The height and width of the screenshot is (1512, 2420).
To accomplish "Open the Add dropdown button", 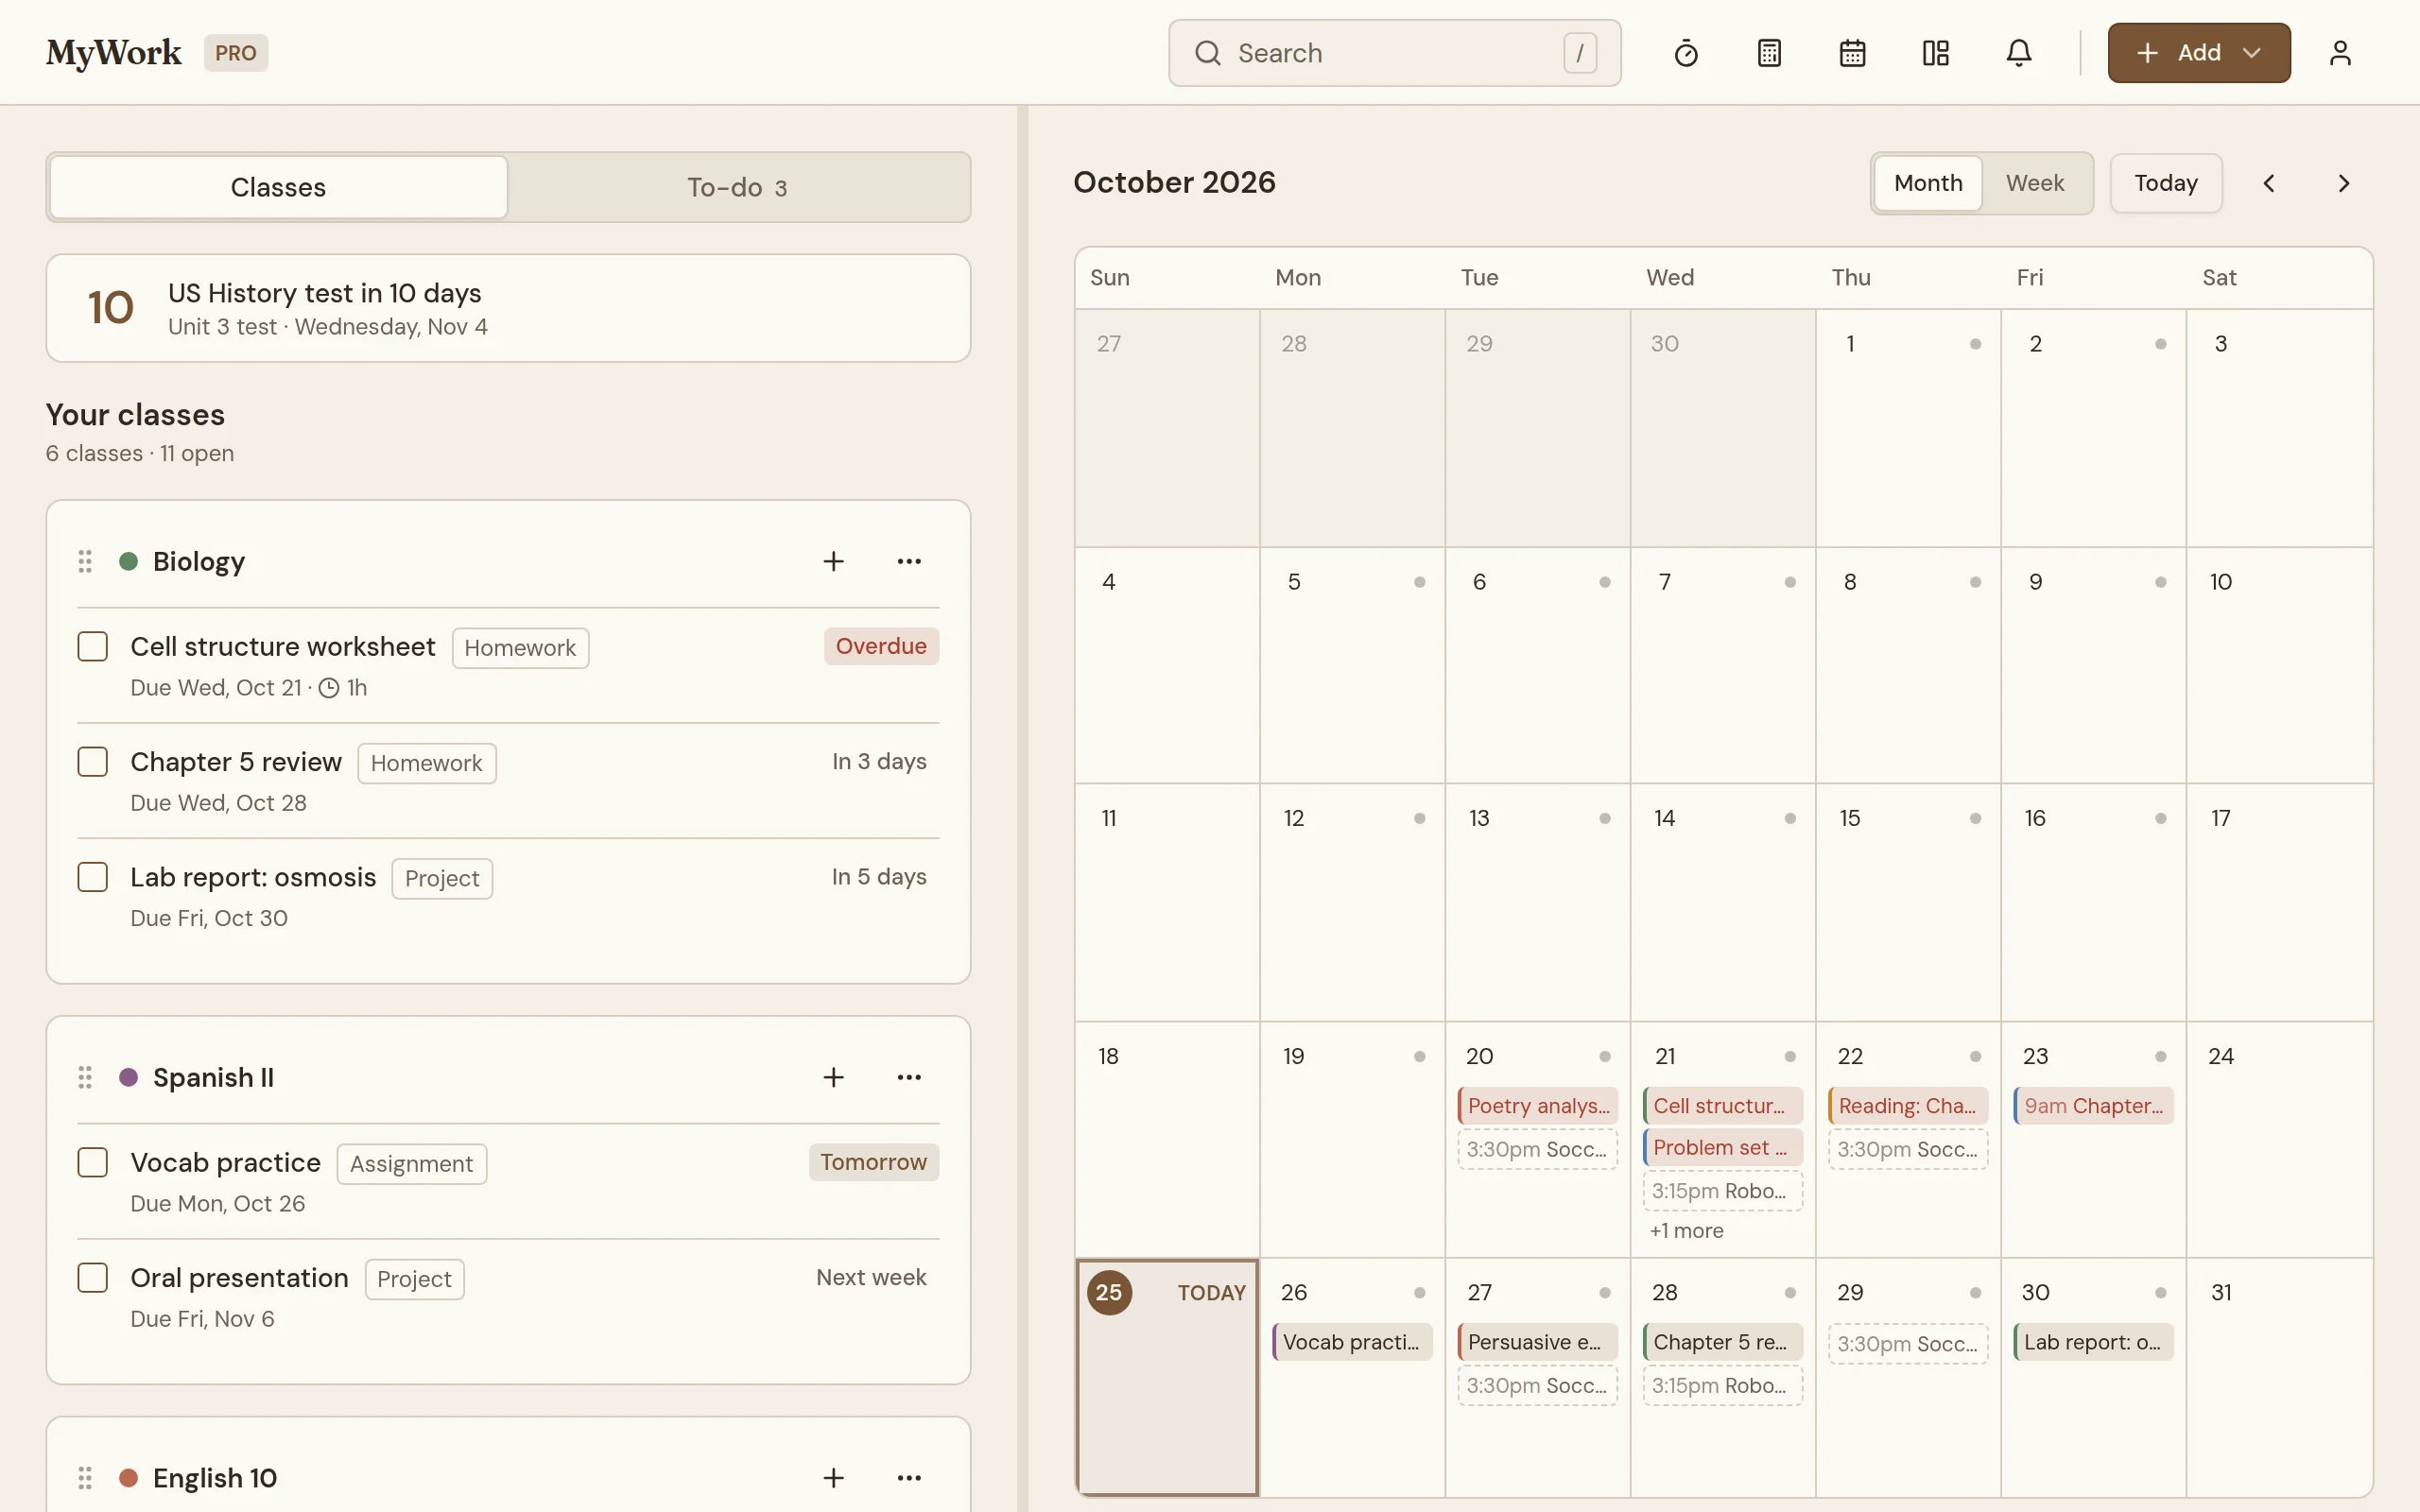I will [x=2198, y=53].
